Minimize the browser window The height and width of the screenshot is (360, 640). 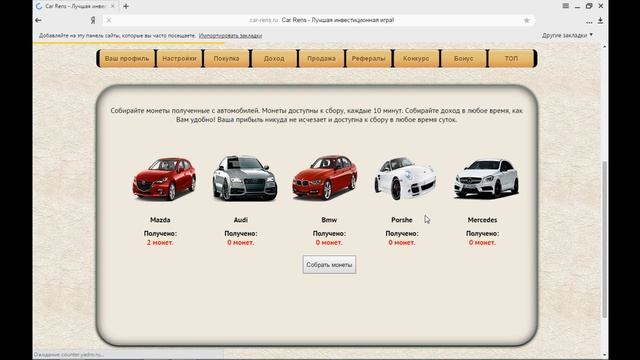577,7
